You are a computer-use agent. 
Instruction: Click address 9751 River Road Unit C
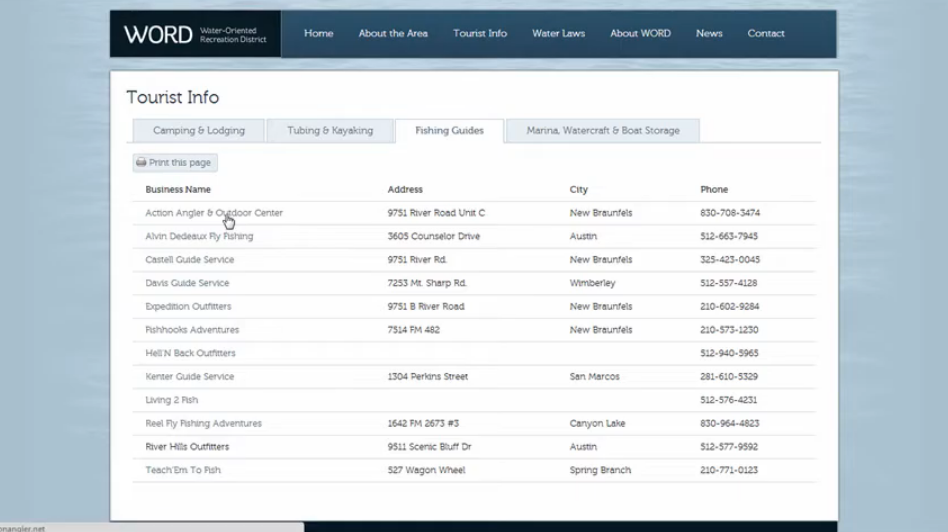[x=436, y=213]
